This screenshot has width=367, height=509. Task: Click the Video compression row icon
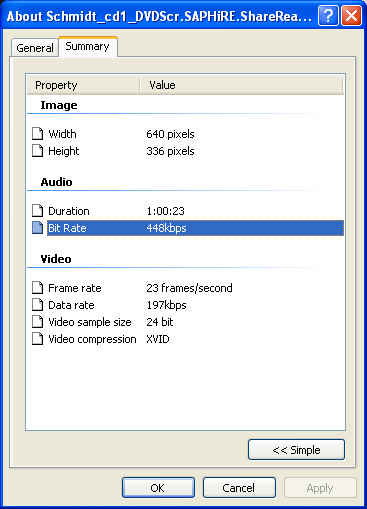point(38,339)
